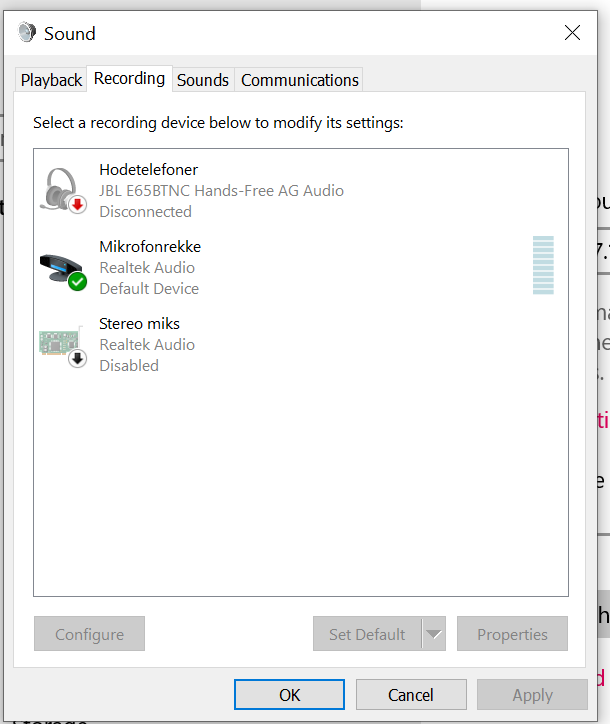The image size is (610, 724).
Task: Click the Stereo miks sound card icon
Action: pos(58,342)
